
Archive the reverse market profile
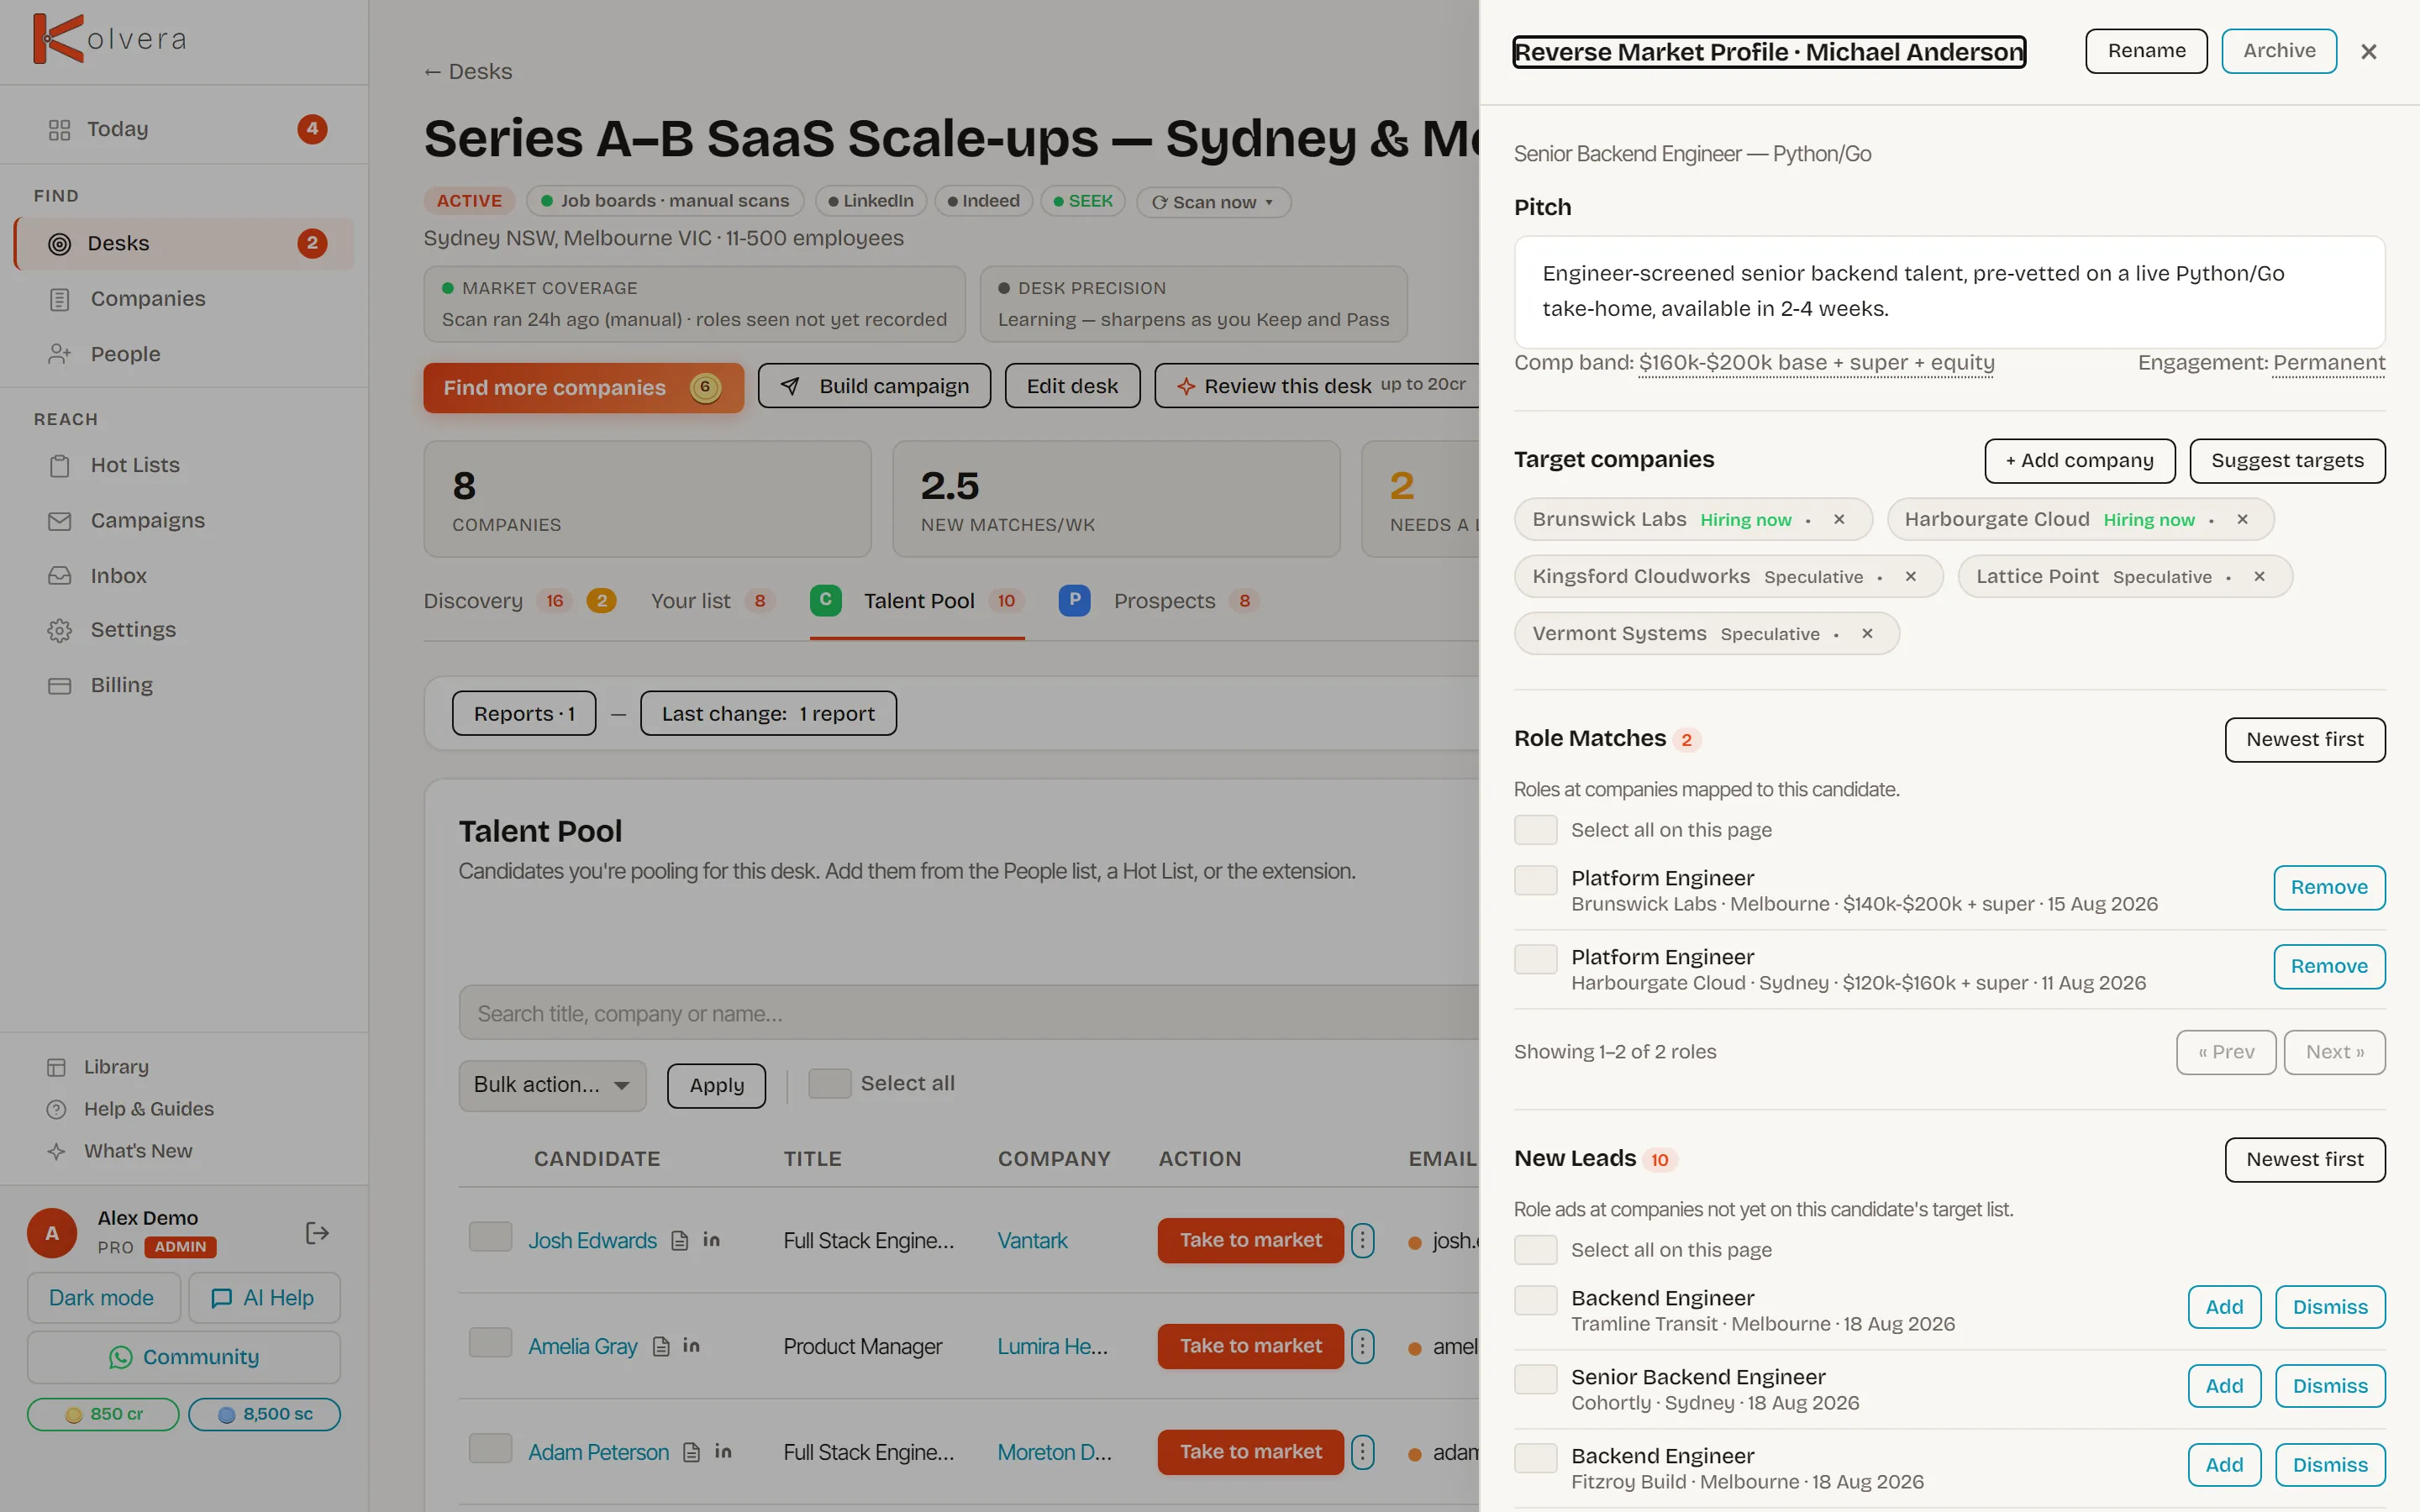(x=2279, y=51)
